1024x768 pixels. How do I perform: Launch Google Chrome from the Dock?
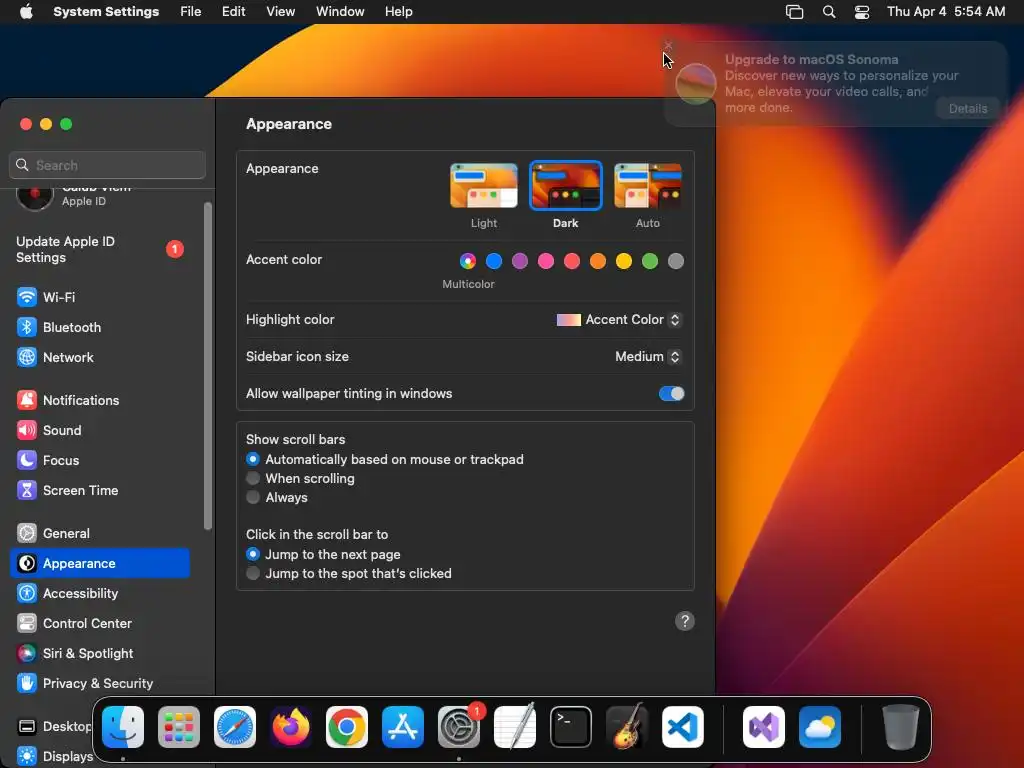coord(347,727)
